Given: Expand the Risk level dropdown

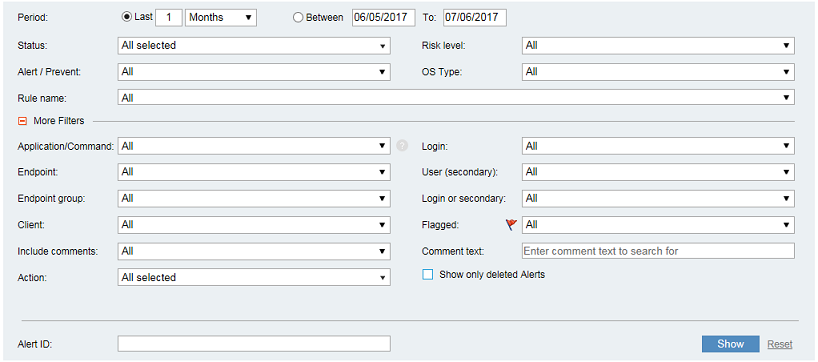Looking at the screenshot, I should (x=658, y=45).
